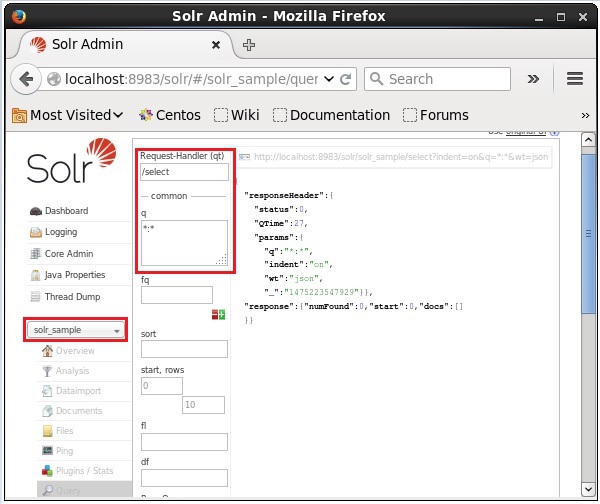Click the Logging icon in sidebar
The width and height of the screenshot is (600, 504).
tap(36, 232)
